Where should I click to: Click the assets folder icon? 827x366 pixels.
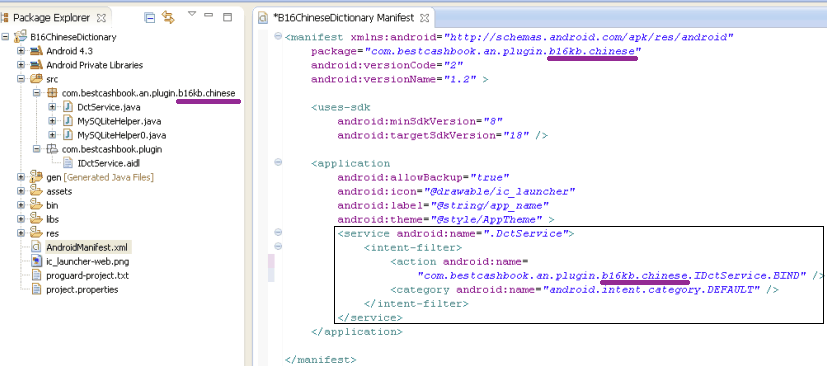[x=36, y=190]
